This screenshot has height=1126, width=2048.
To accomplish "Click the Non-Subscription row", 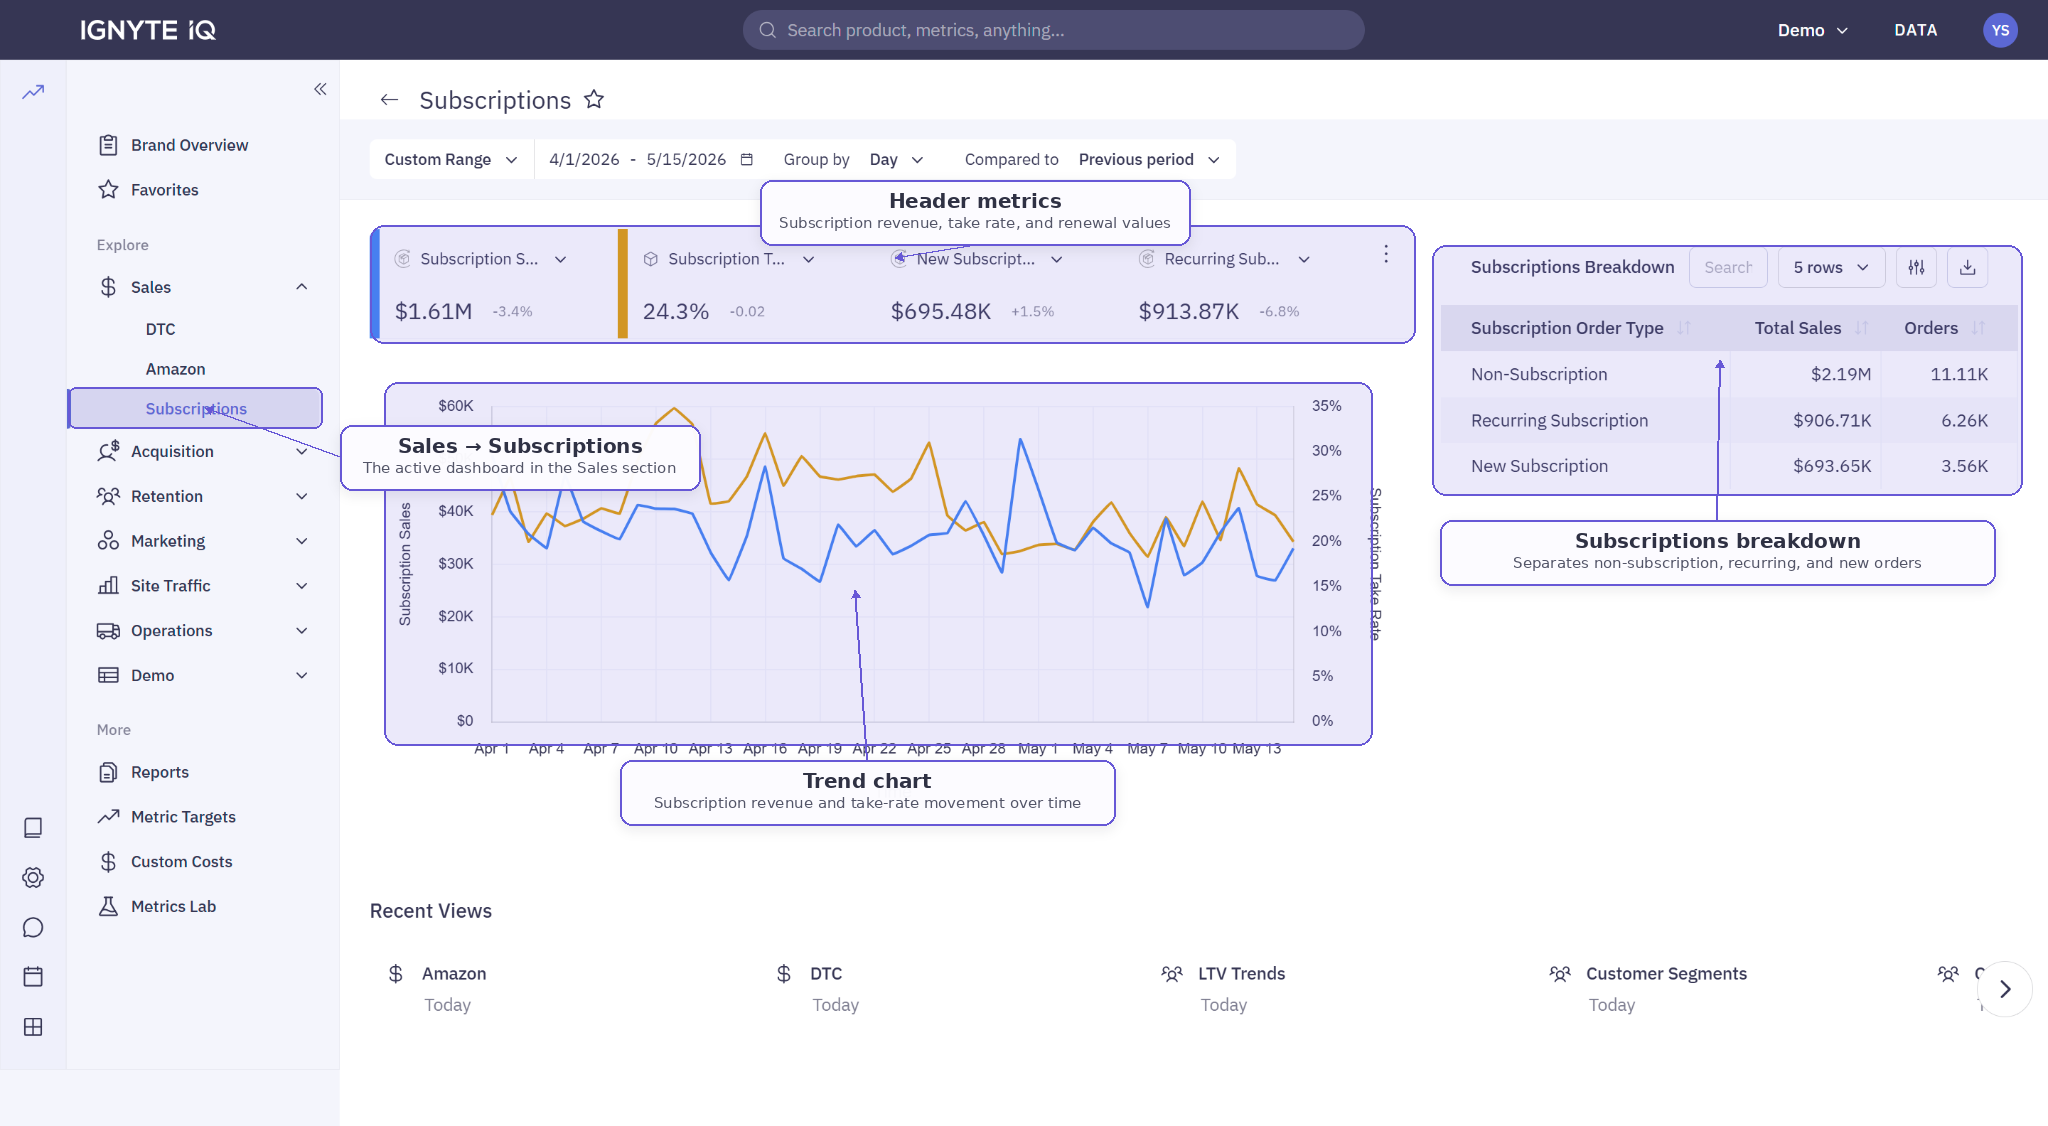I will tap(1729, 374).
